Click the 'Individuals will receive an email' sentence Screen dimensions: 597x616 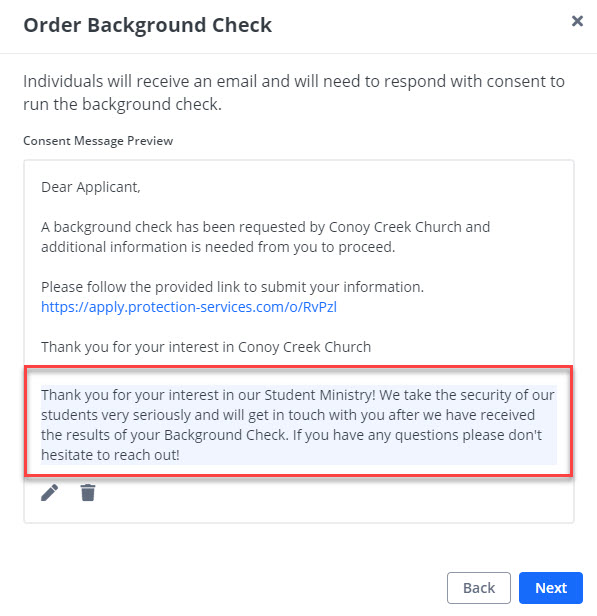click(x=294, y=81)
